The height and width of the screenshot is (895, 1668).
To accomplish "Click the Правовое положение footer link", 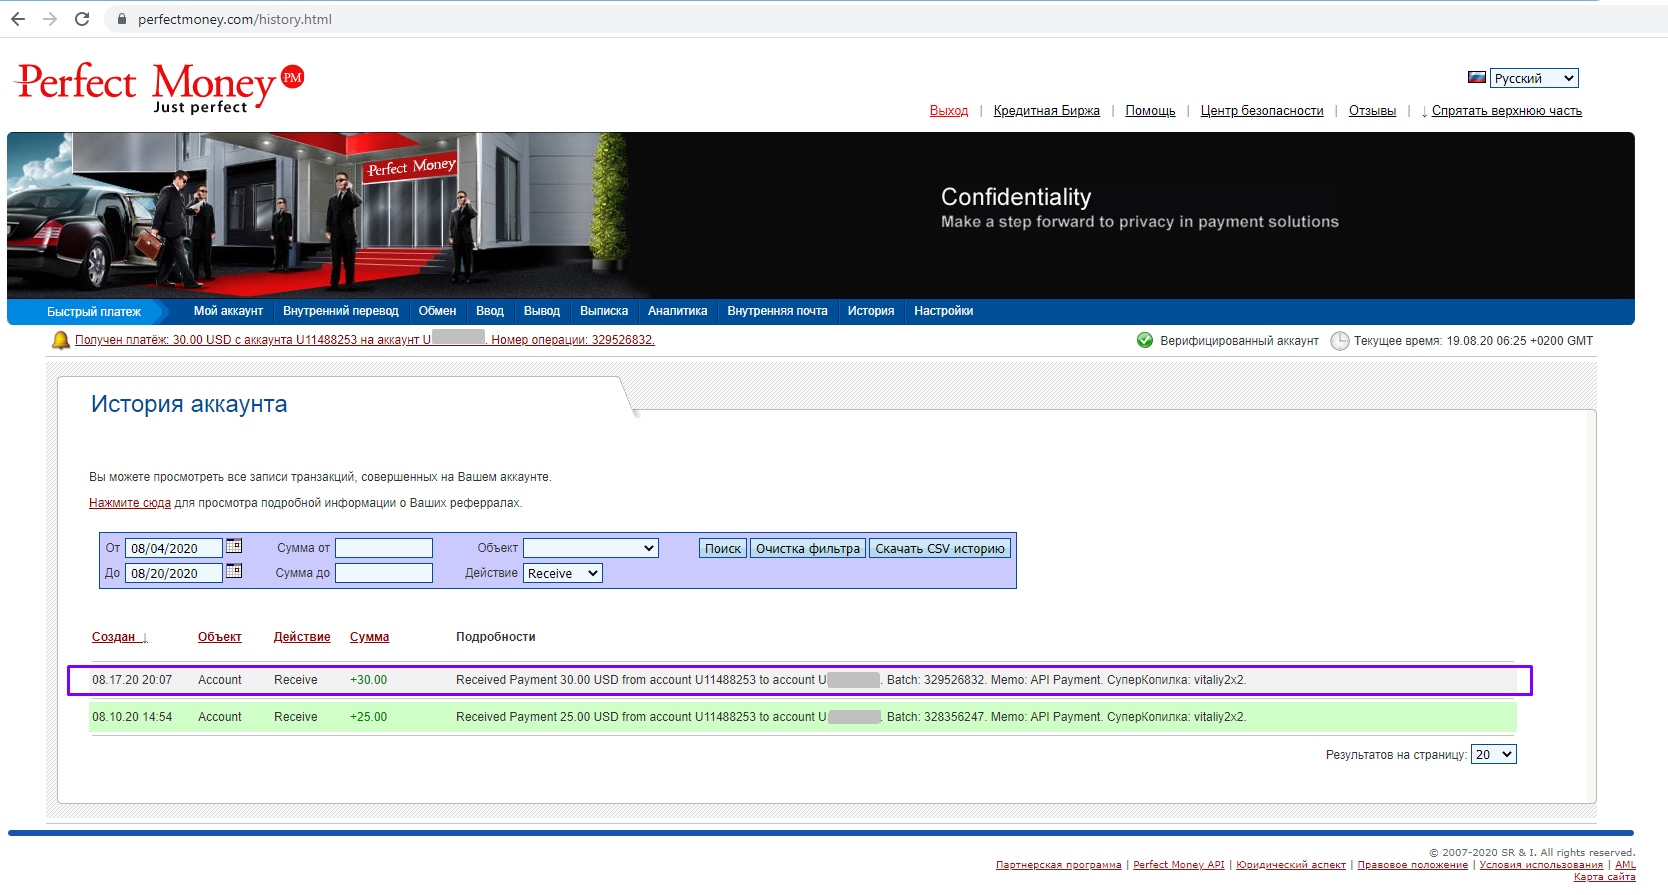I will click(x=1412, y=865).
